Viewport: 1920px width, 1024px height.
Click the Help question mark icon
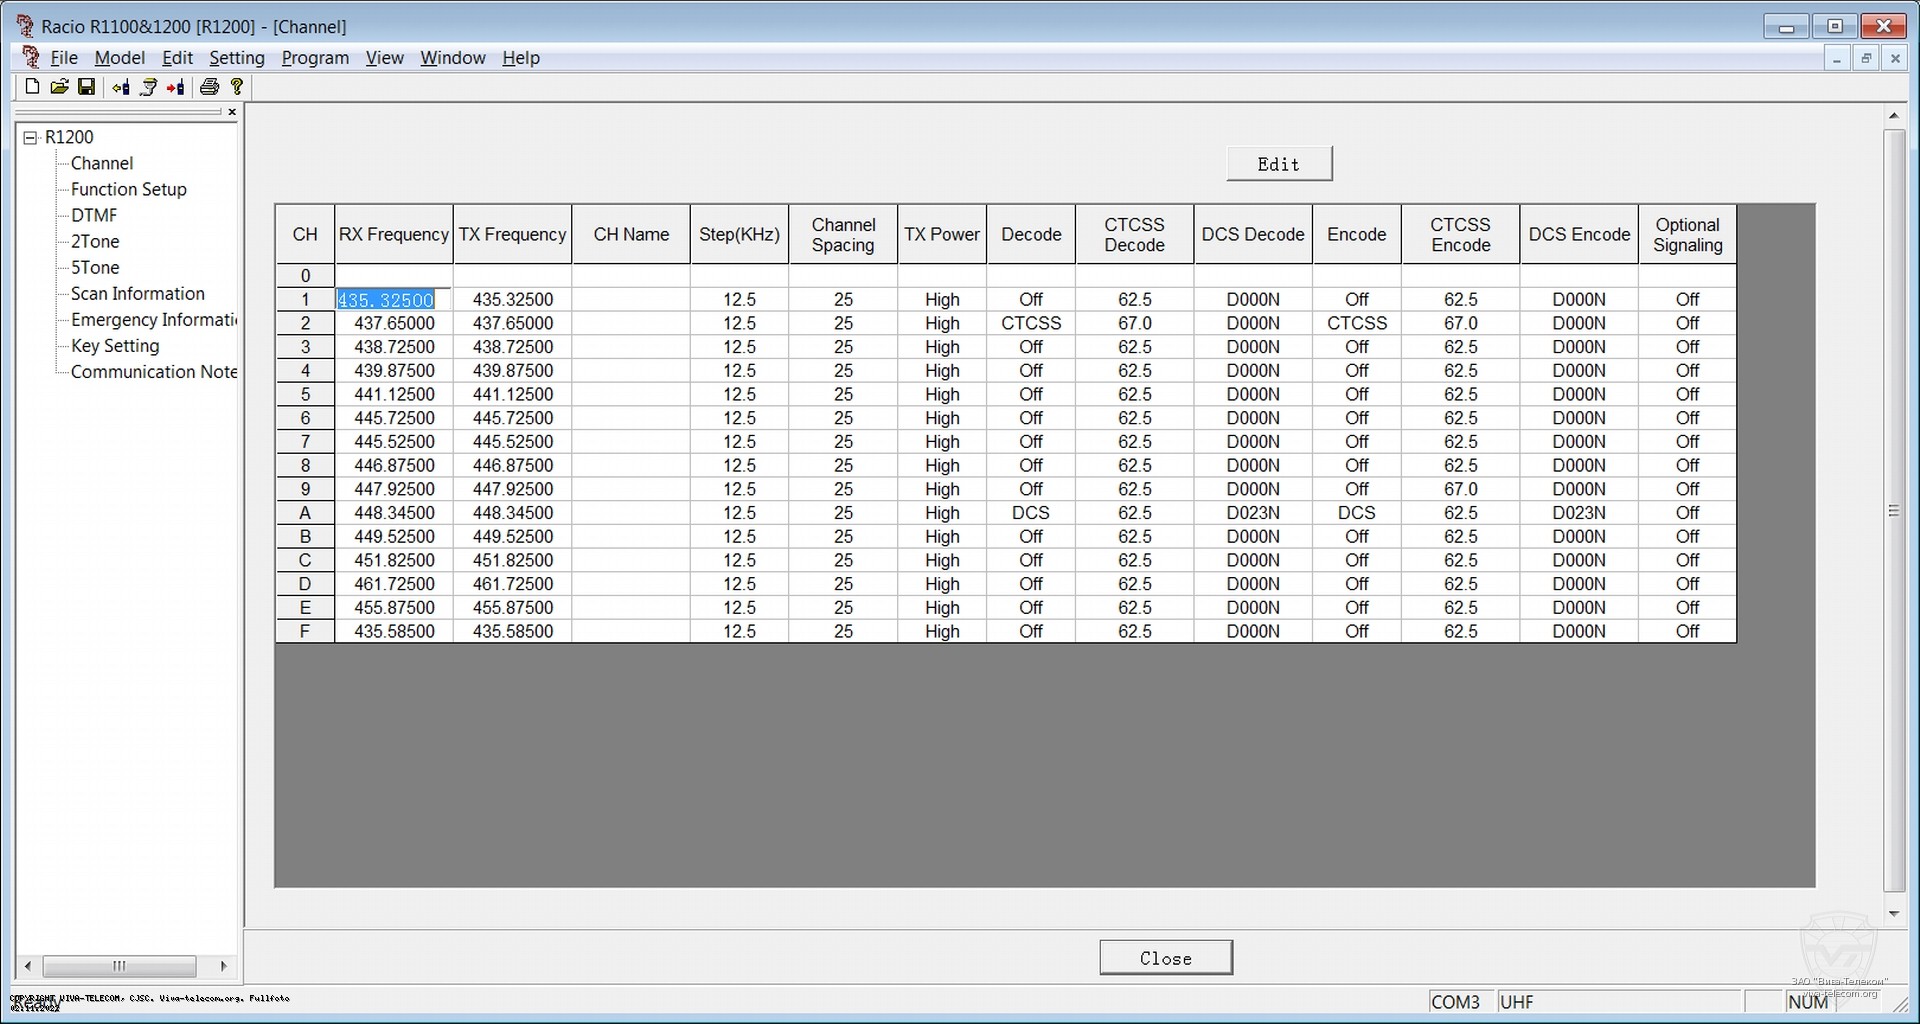coord(237,87)
